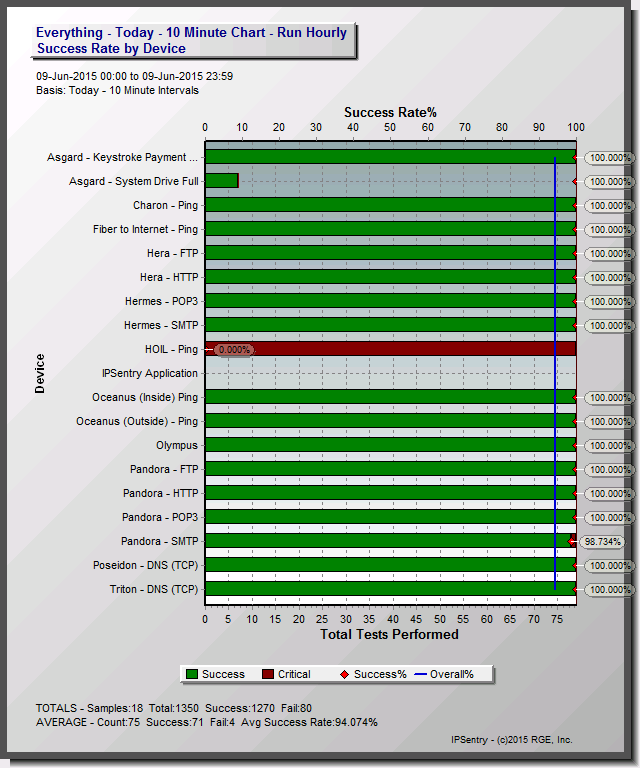The image size is (640, 768).
Task: Click the dark red Critical legend swatch
Action: pyautogui.click(x=268, y=674)
